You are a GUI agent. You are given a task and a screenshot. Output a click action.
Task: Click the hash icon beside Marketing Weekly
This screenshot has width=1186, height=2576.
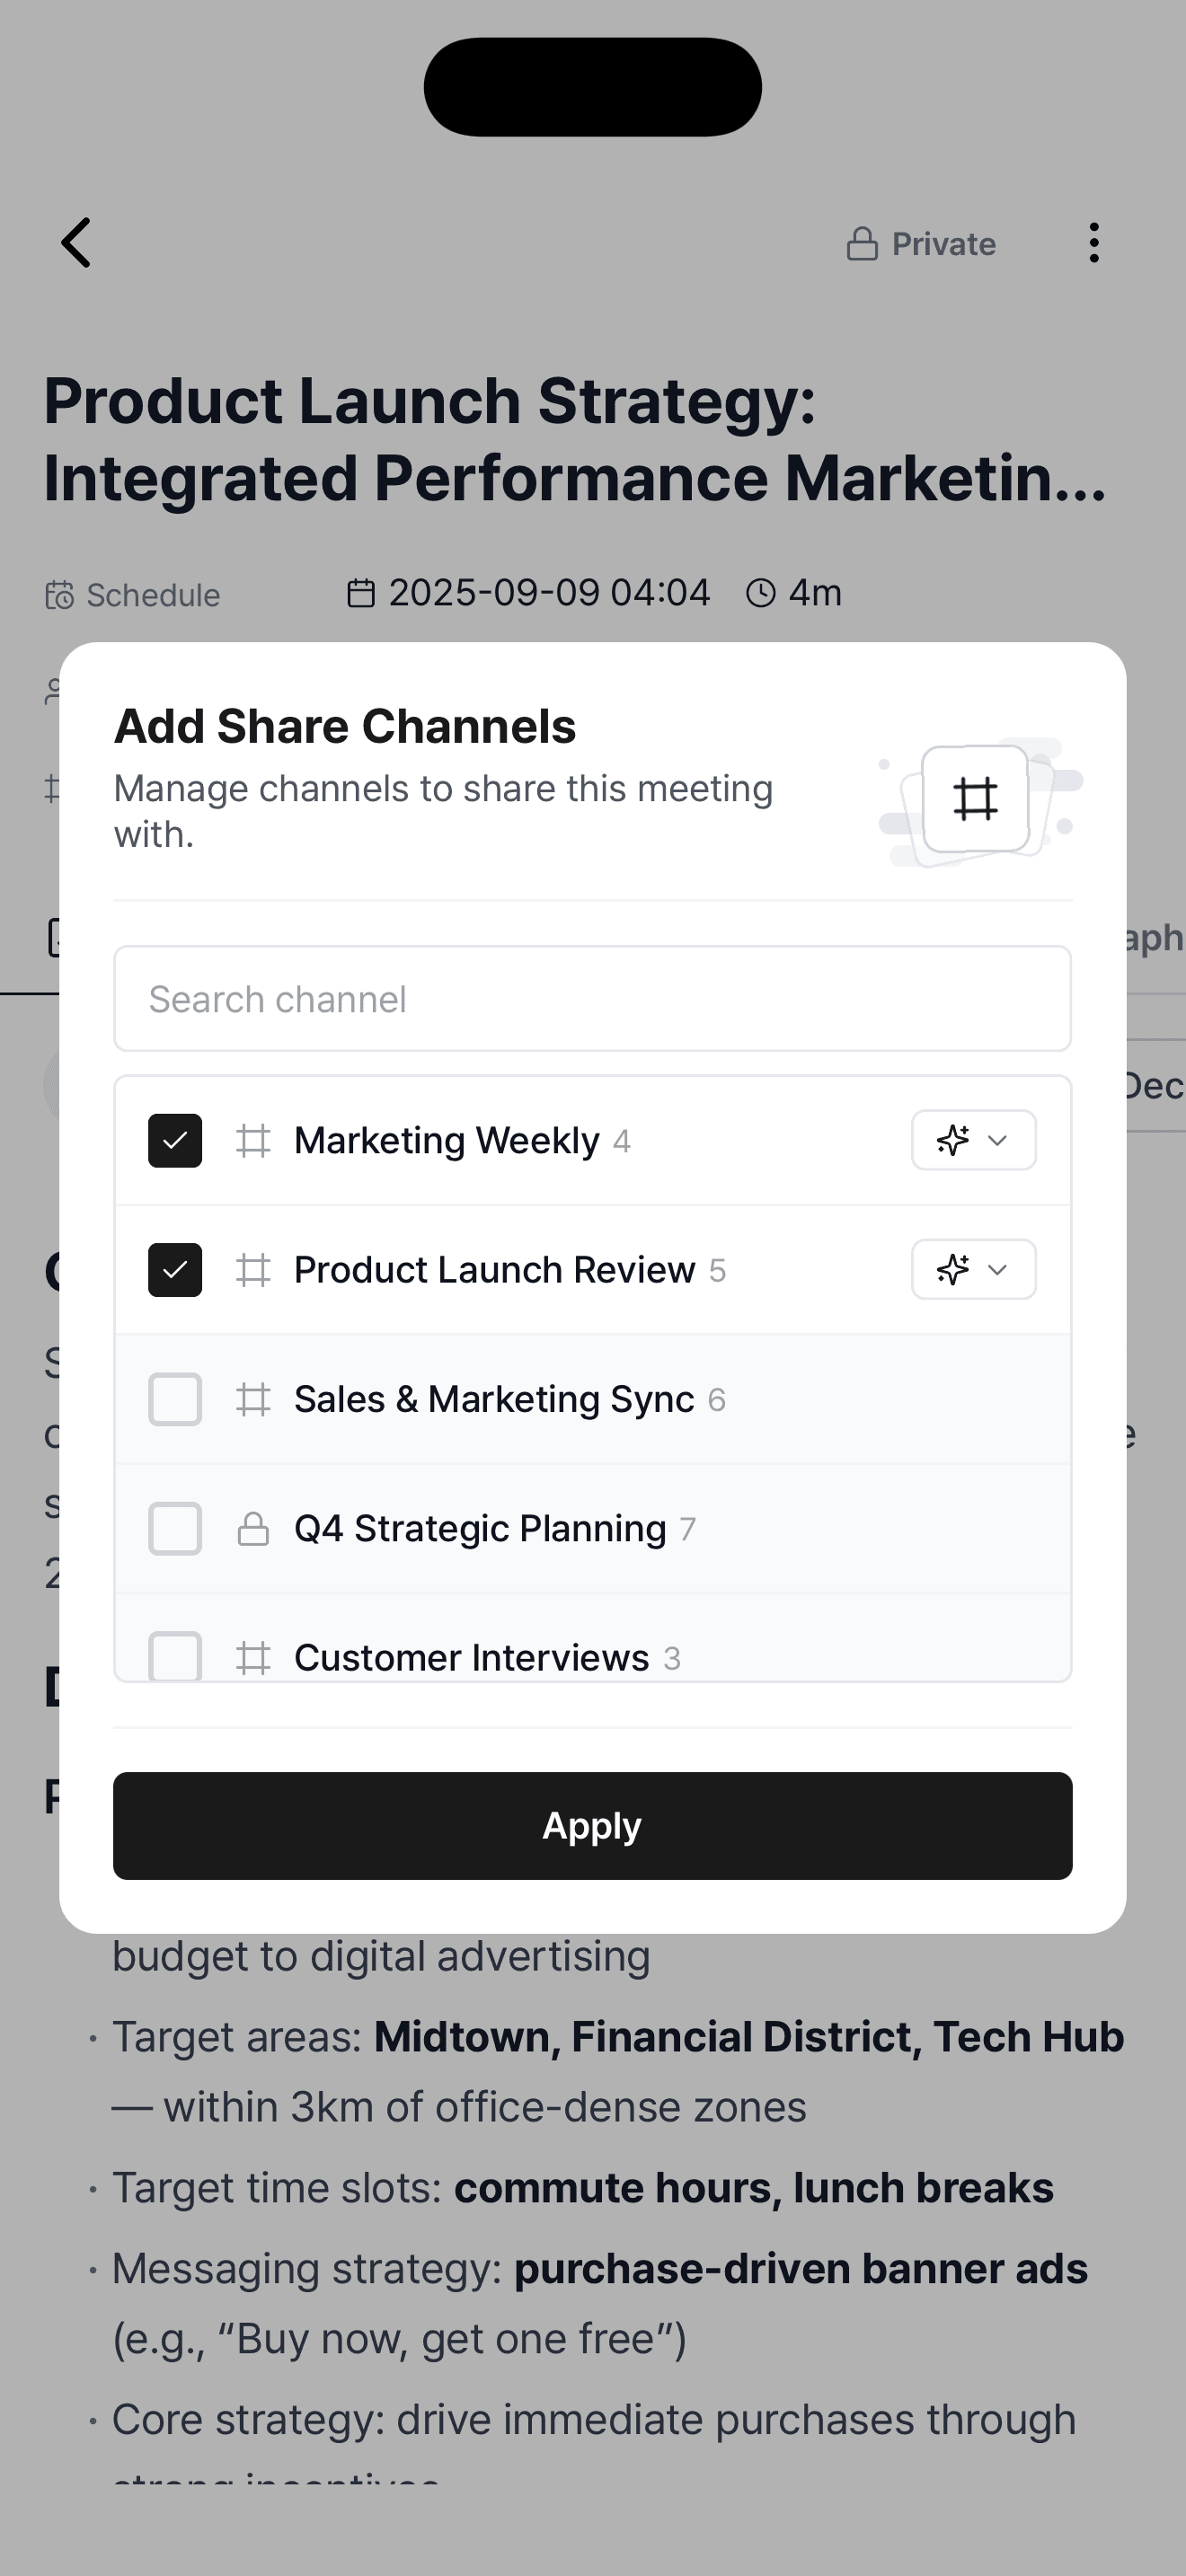pos(253,1141)
